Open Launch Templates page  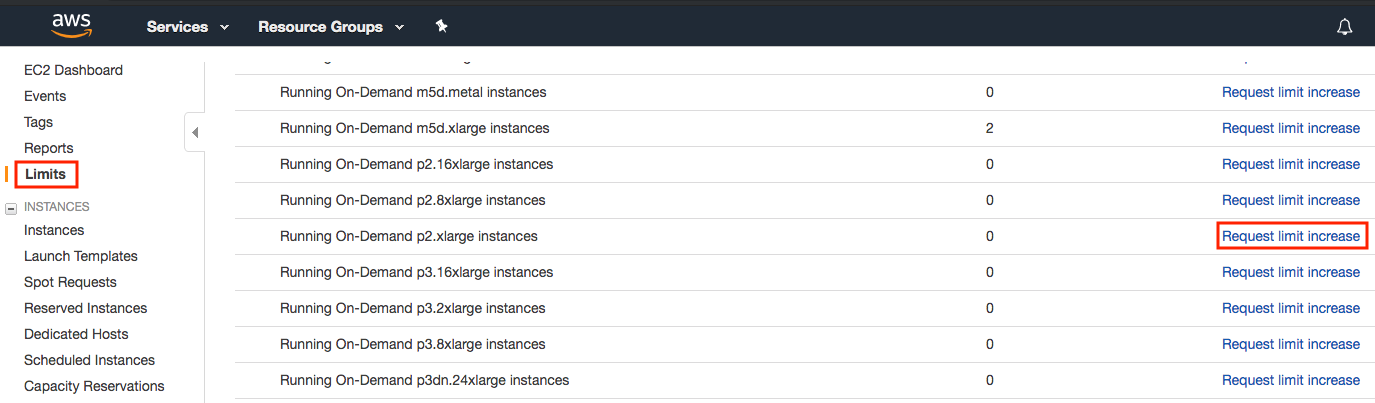tap(81, 256)
